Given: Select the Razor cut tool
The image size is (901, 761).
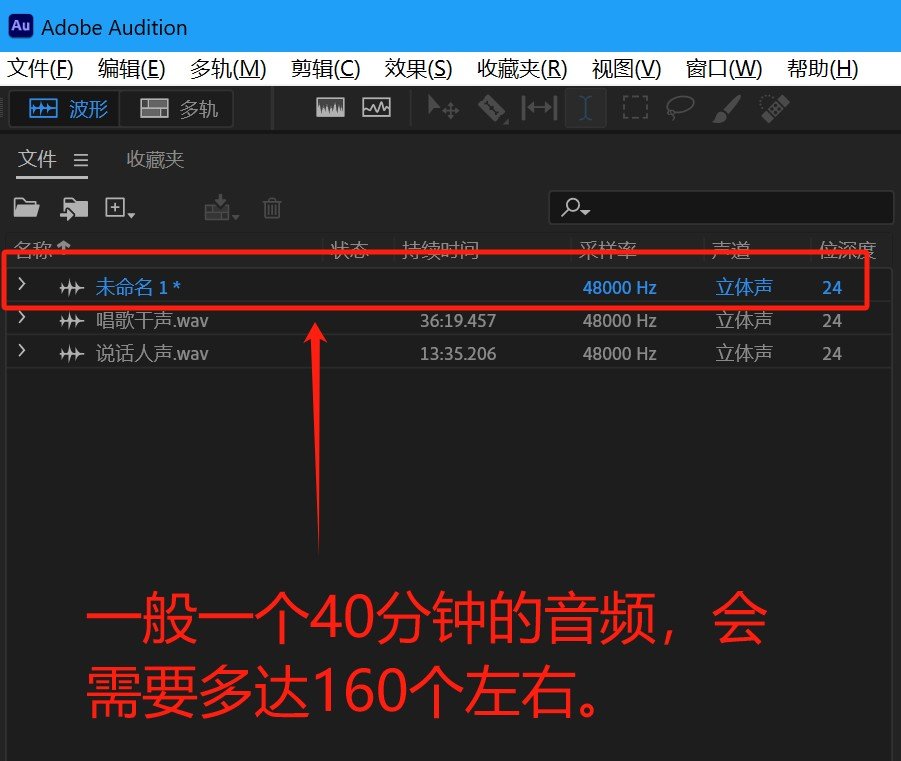Looking at the screenshot, I should pyautogui.click(x=491, y=108).
